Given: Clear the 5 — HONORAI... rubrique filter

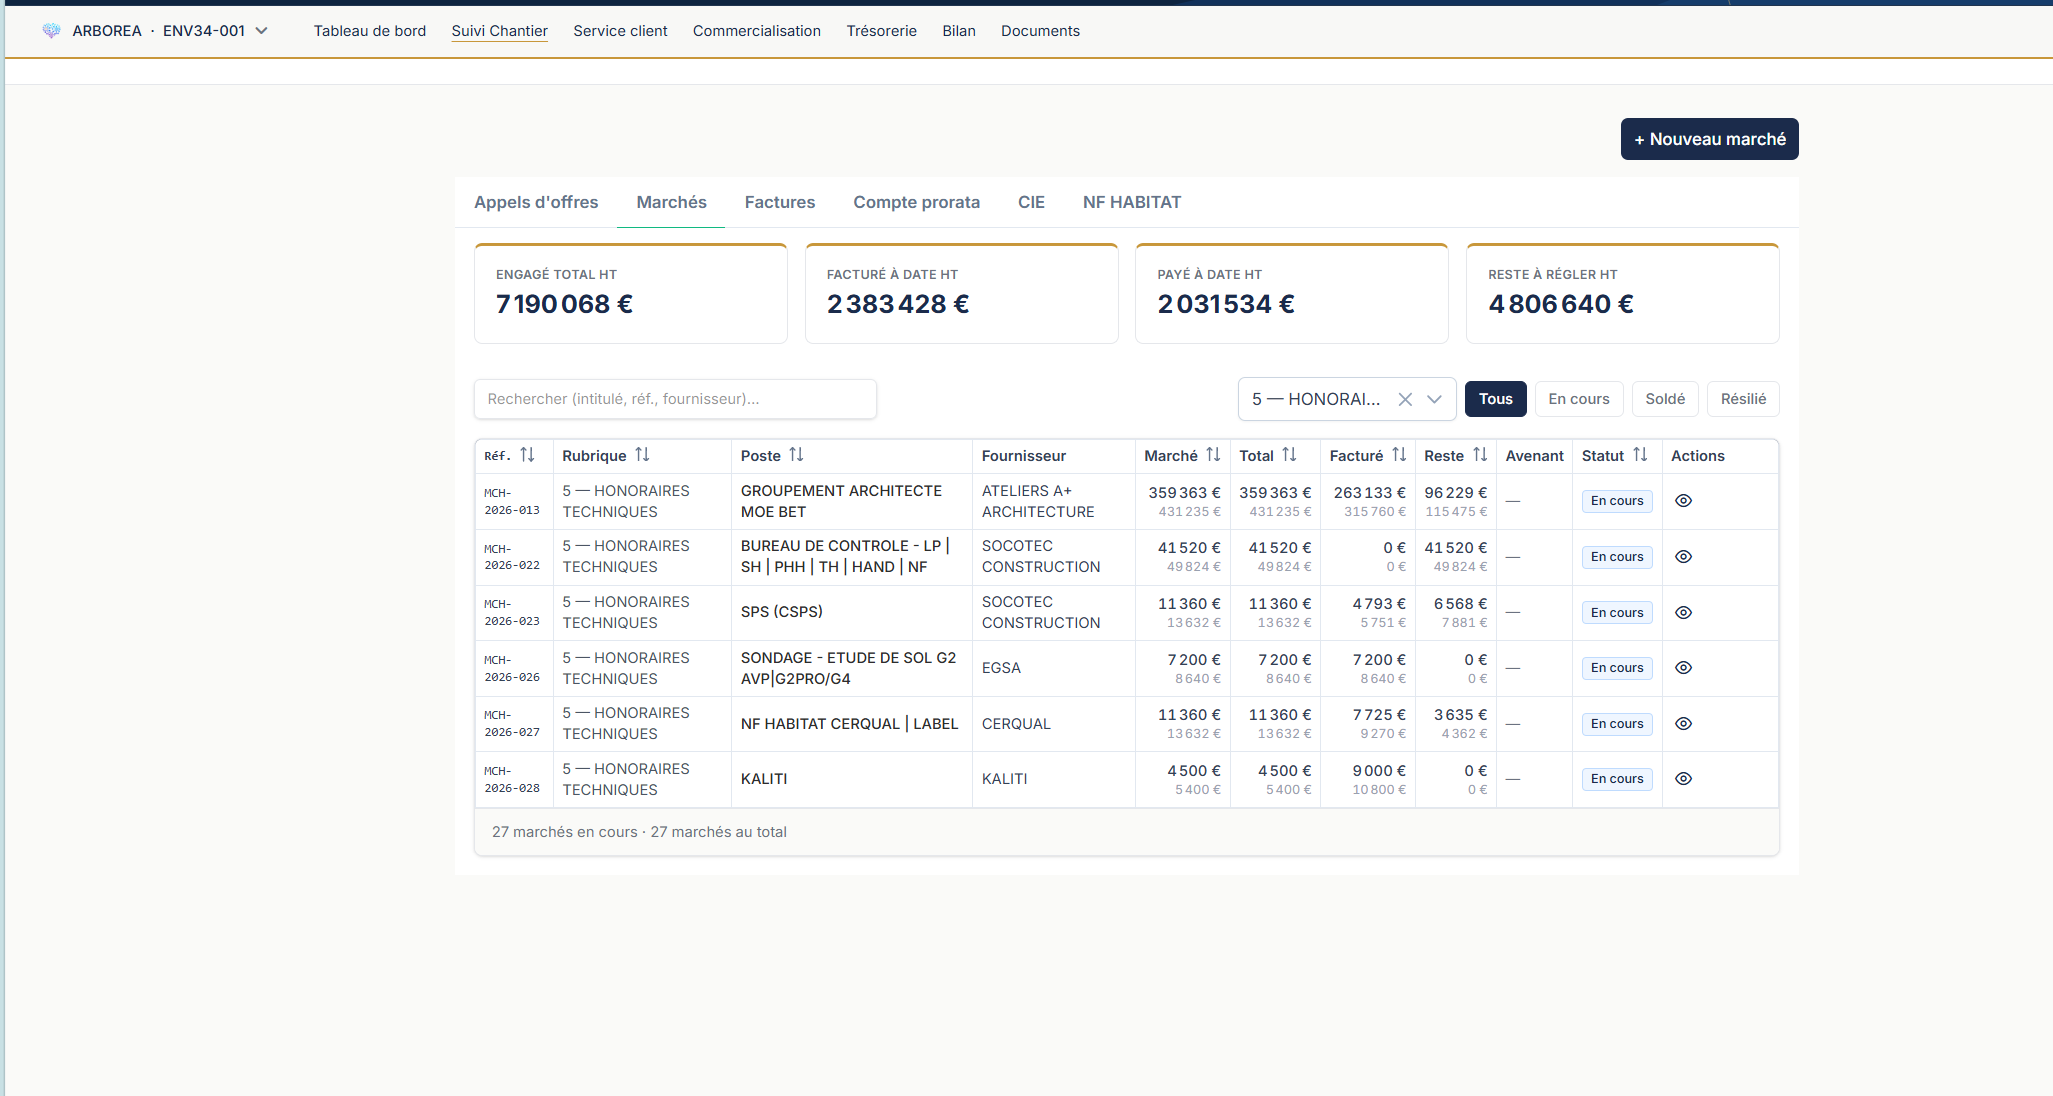Looking at the screenshot, I should (x=1405, y=399).
